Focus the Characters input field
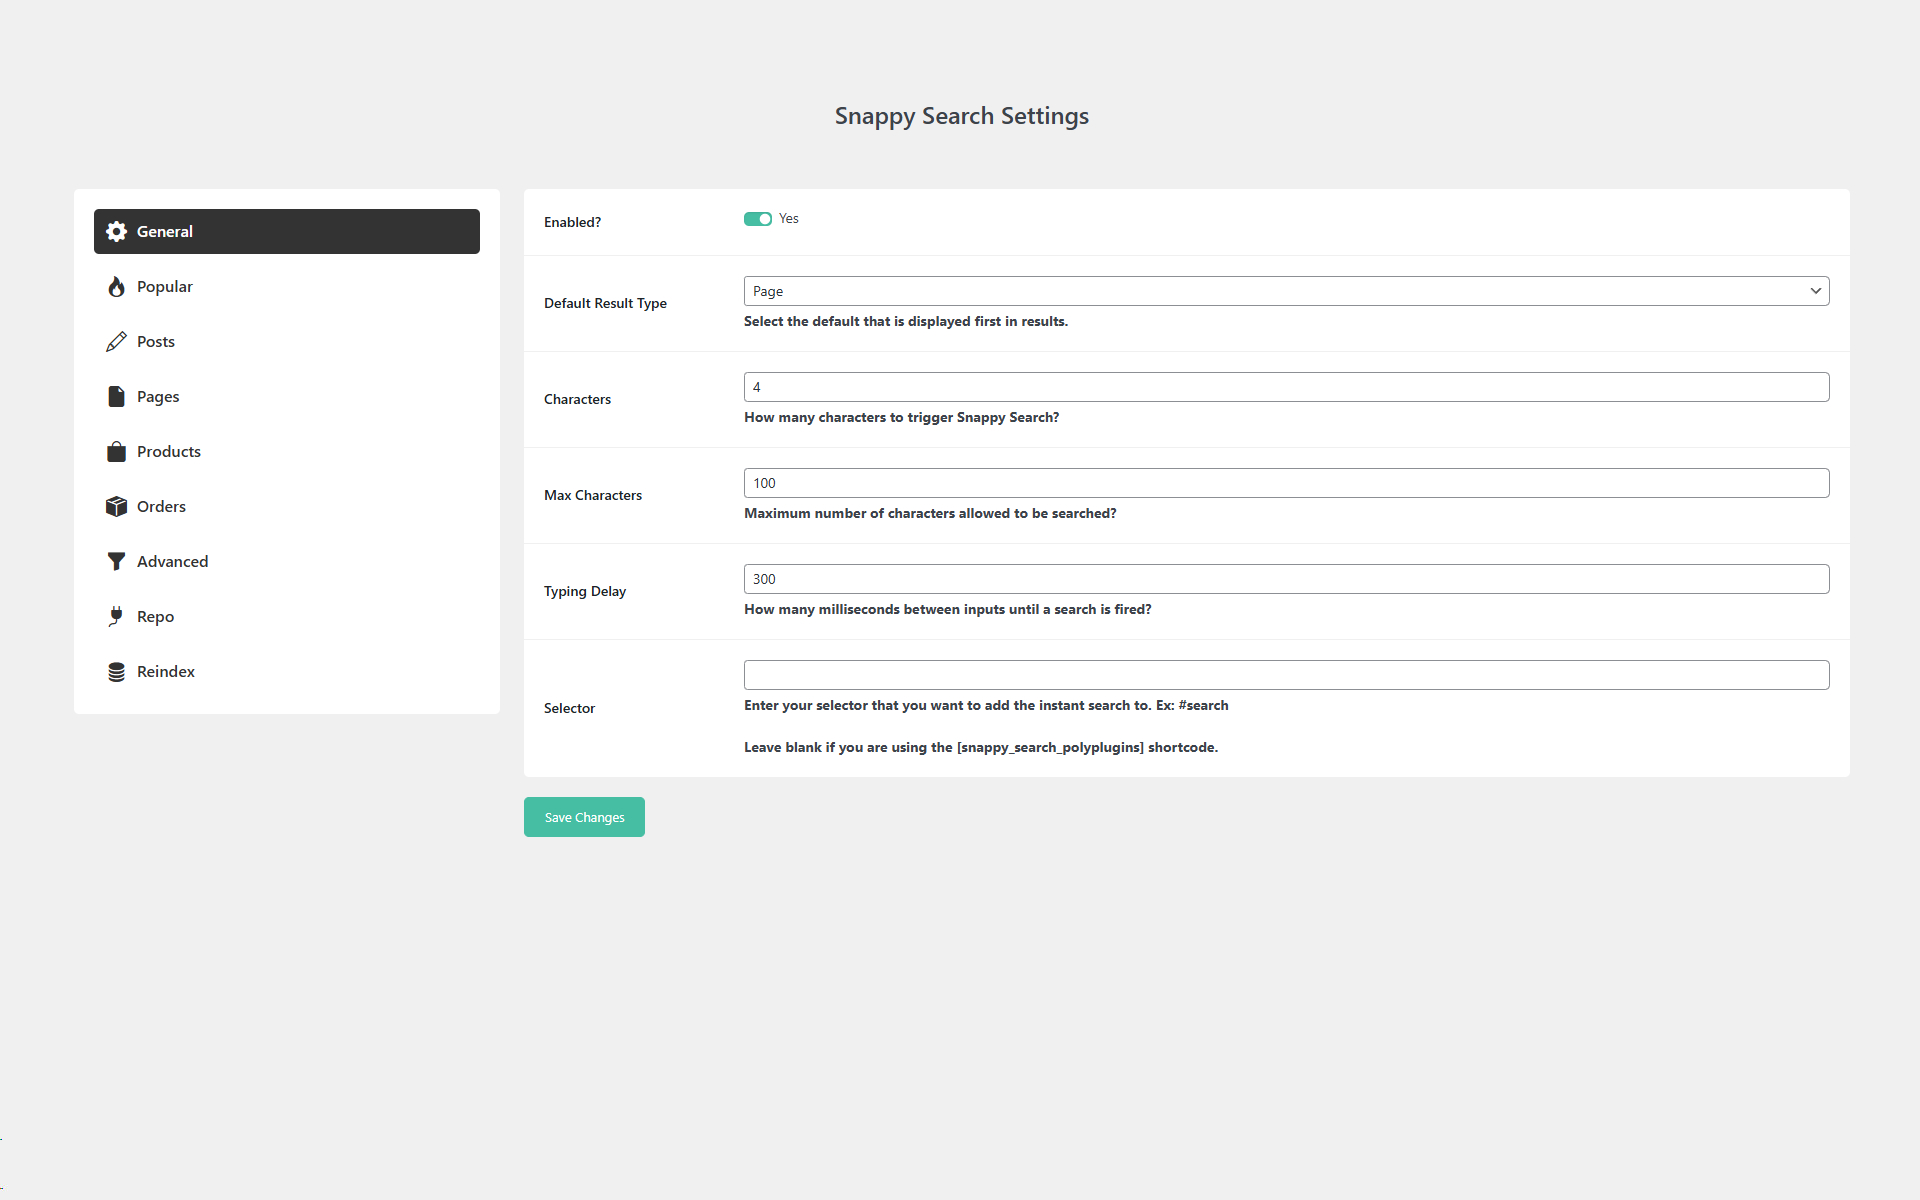1920x1200 pixels. tap(1286, 387)
